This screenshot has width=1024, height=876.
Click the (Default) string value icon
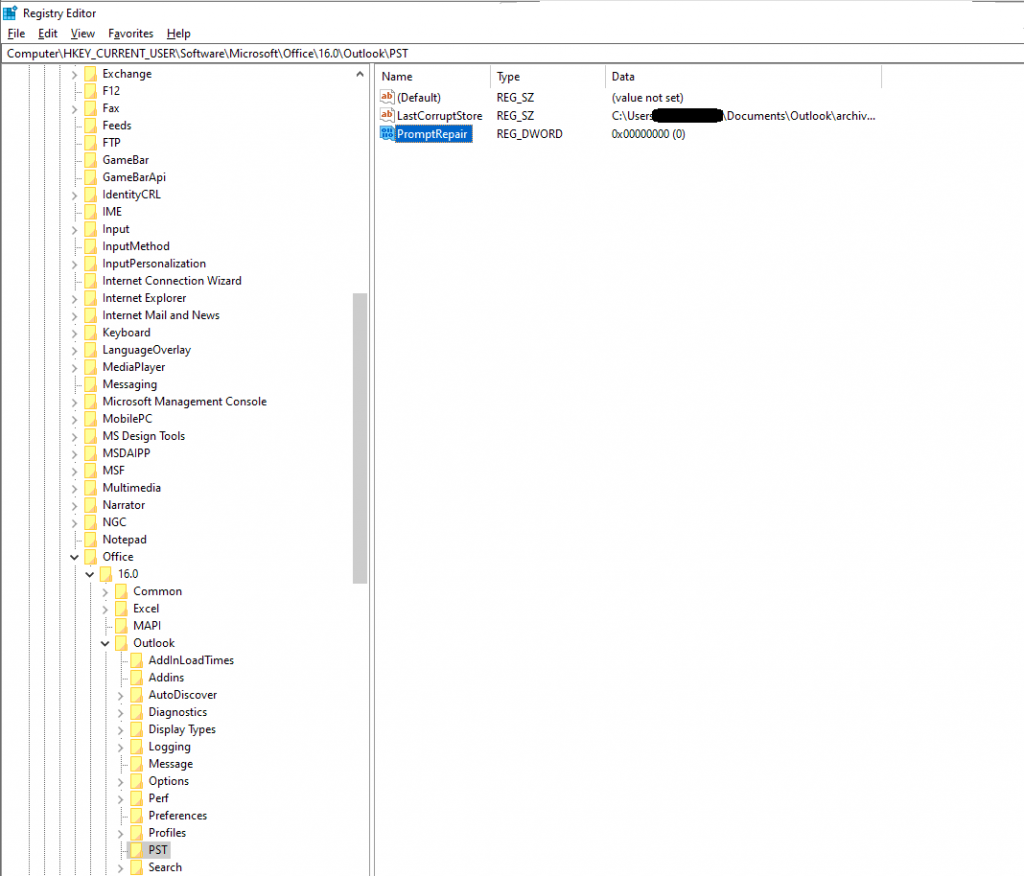(x=387, y=97)
